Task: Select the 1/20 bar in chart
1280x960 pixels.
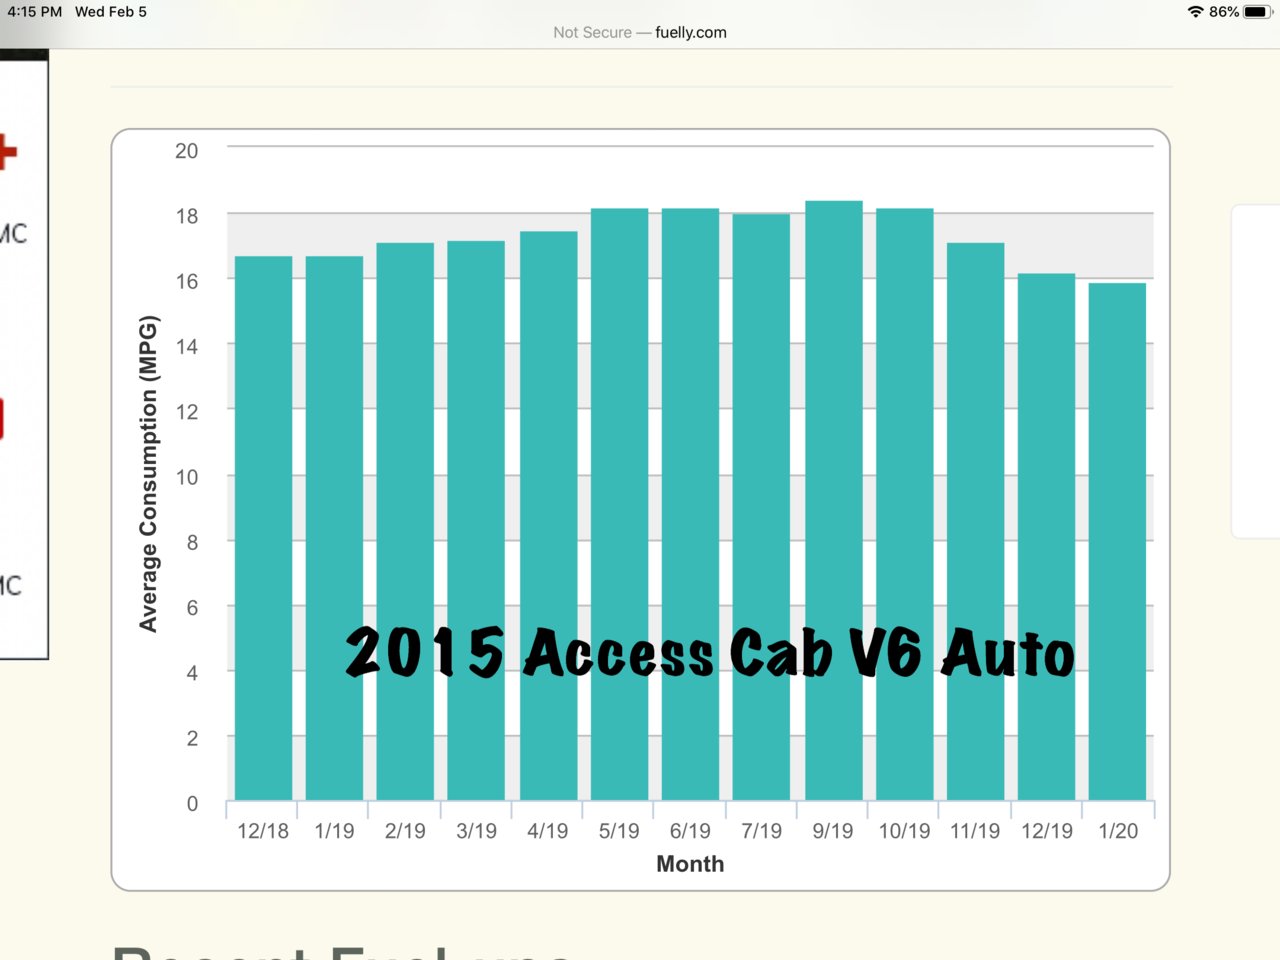Action: (x=1117, y=541)
